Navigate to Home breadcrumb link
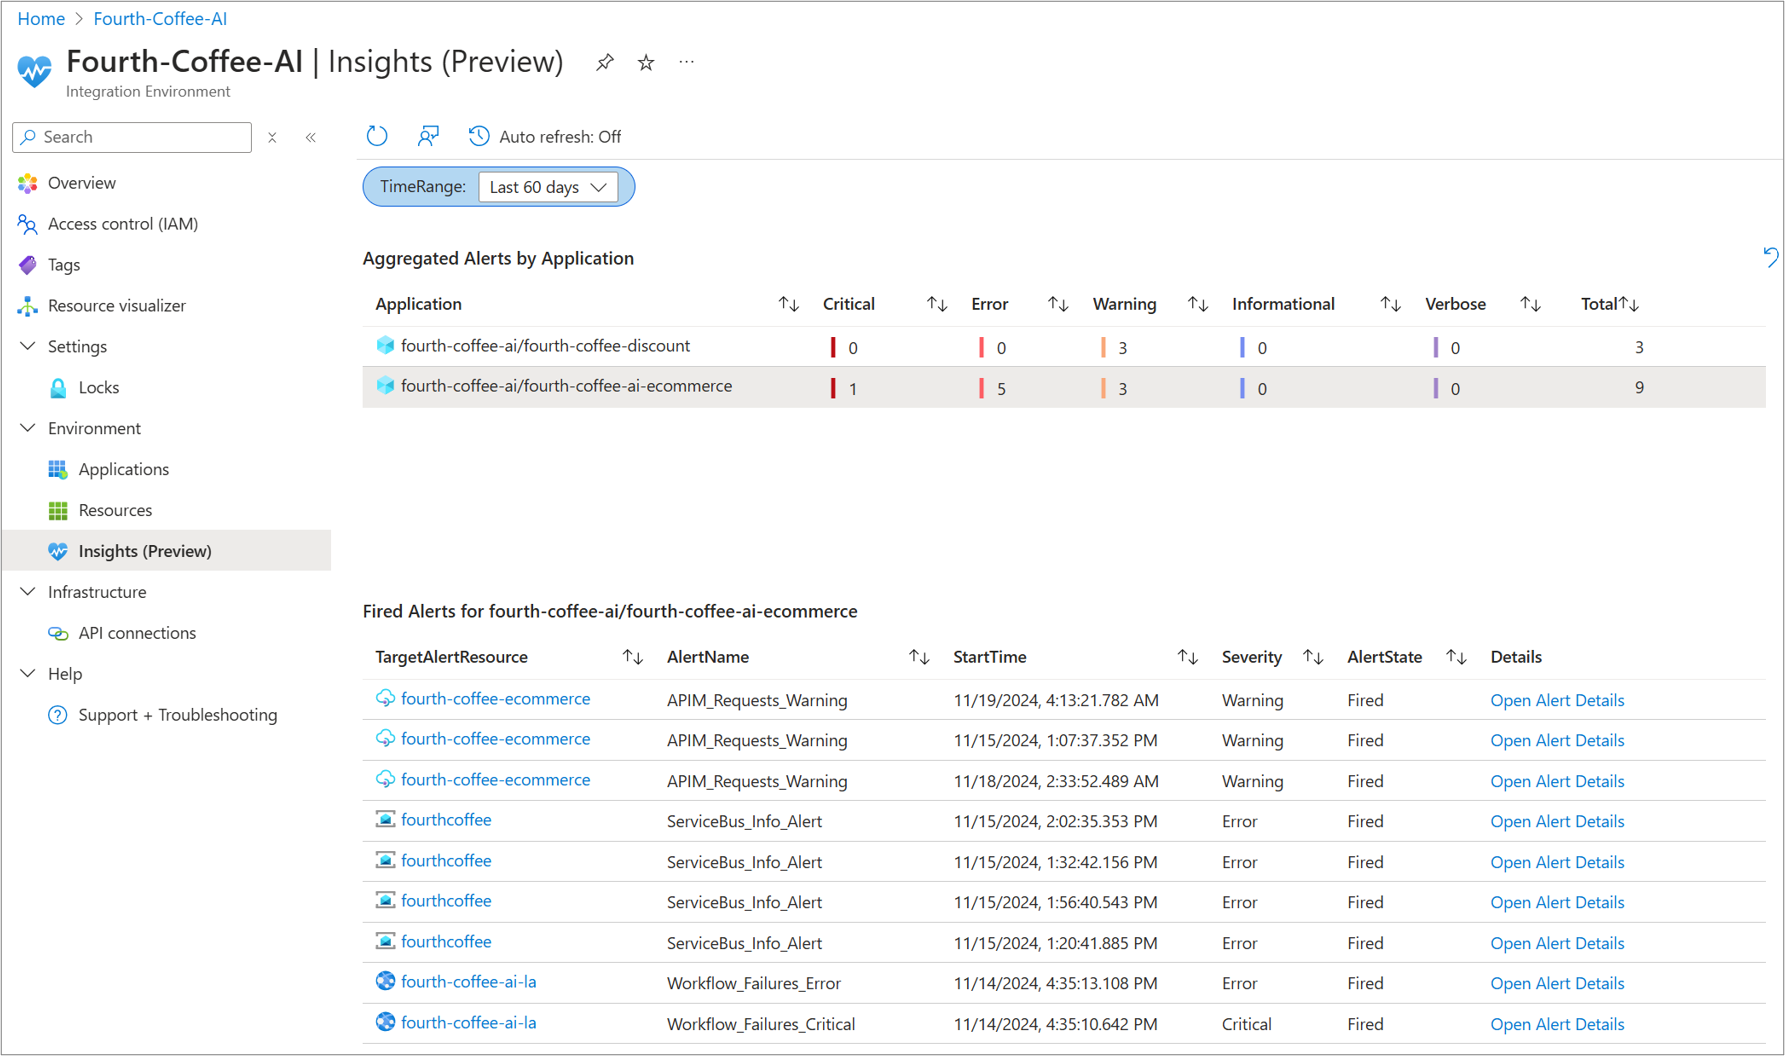 pyautogui.click(x=41, y=19)
